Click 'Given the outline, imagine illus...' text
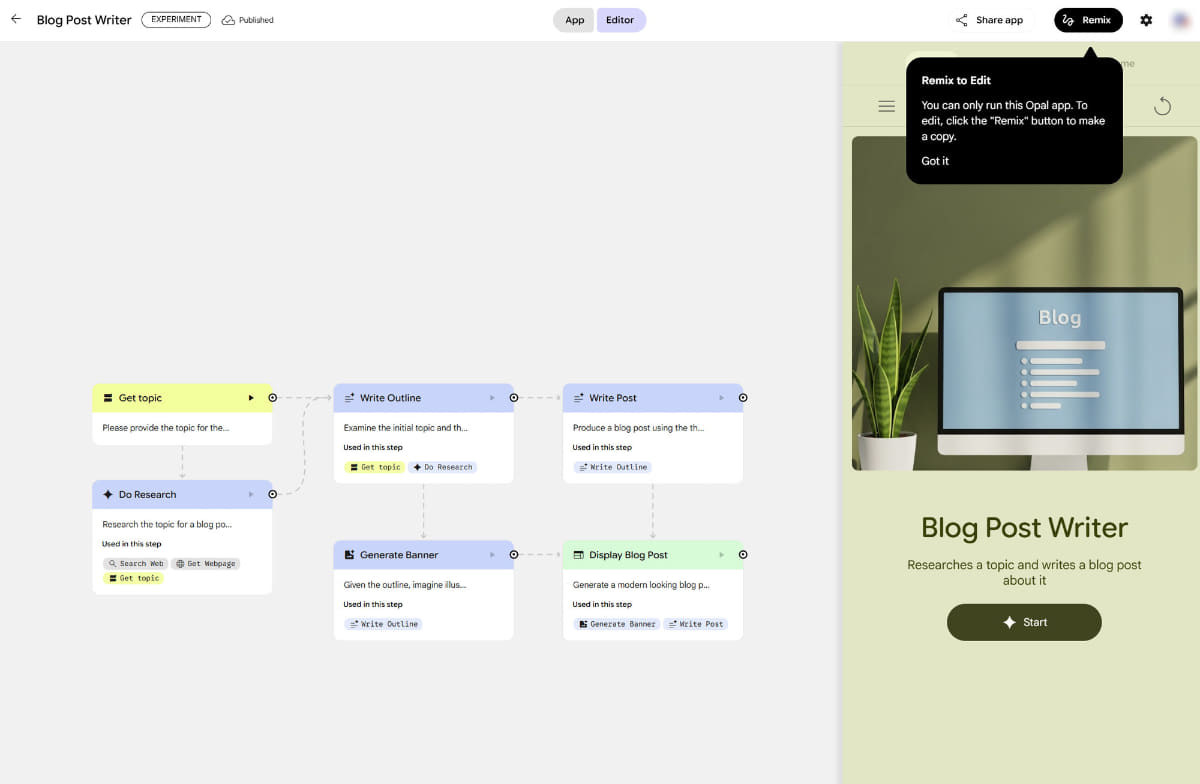The image size is (1200, 784). click(405, 585)
